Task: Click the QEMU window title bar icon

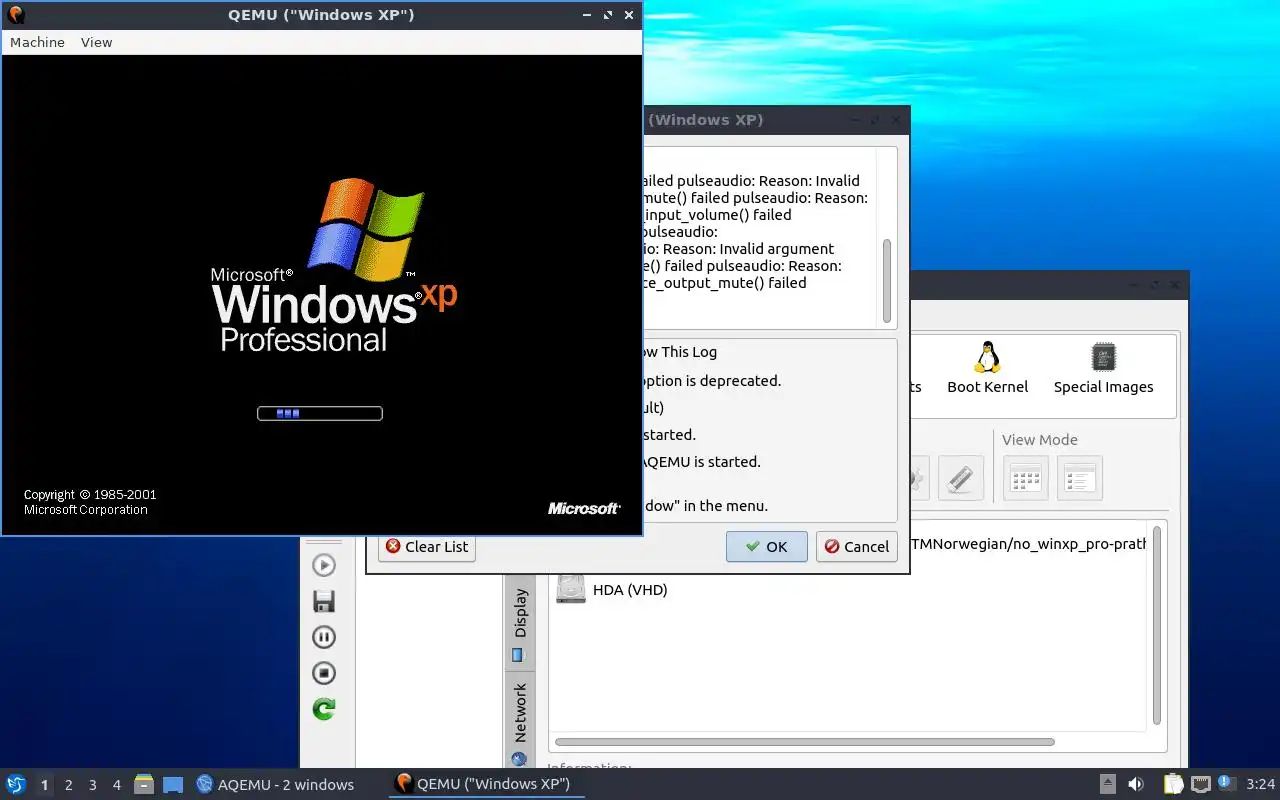Action: 15,15
